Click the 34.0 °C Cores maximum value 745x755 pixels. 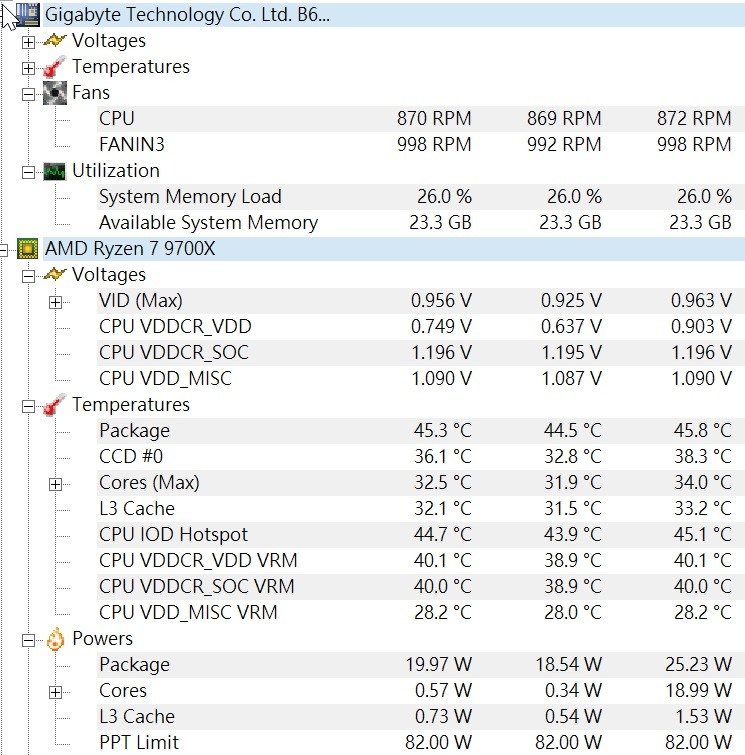click(703, 482)
